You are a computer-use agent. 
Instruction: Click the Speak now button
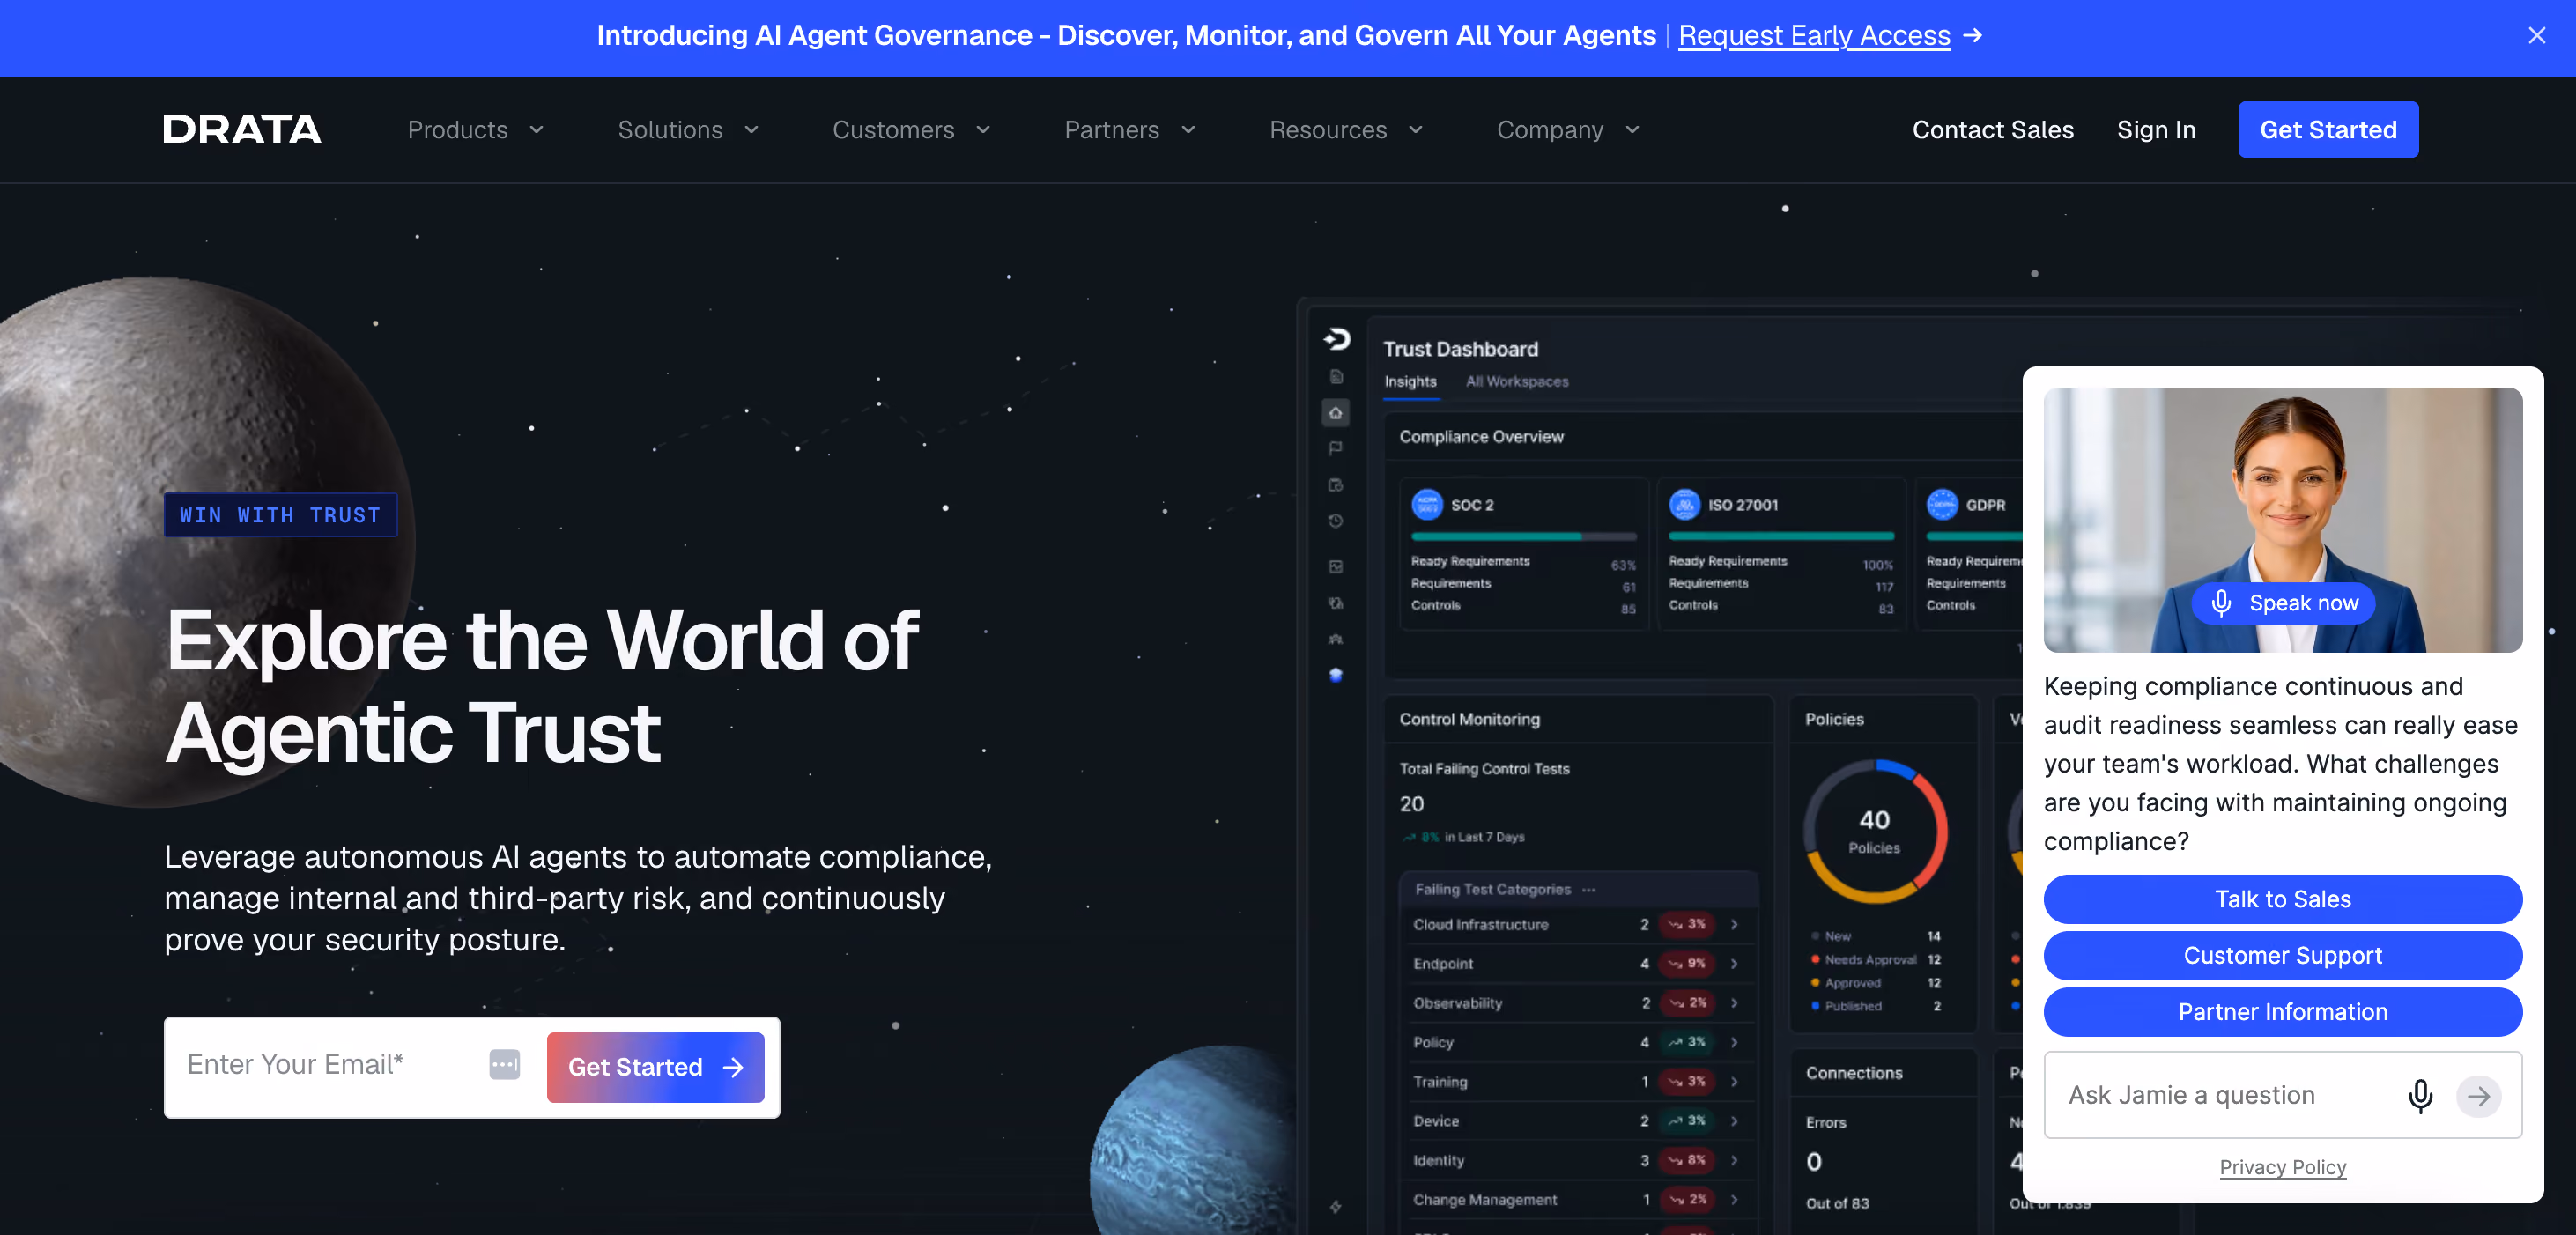(x=2283, y=603)
